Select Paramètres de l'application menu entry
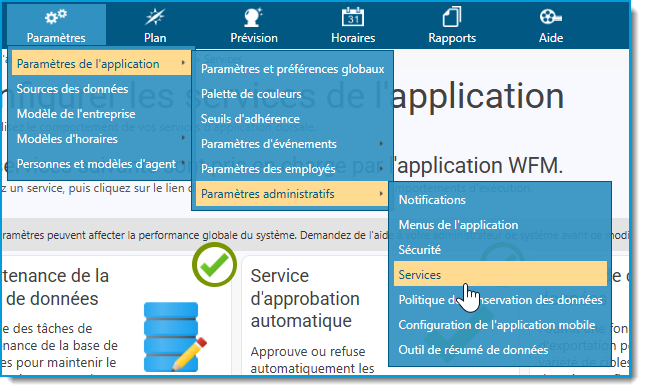Image resolution: width=645 pixels, height=391 pixels. coord(101,63)
